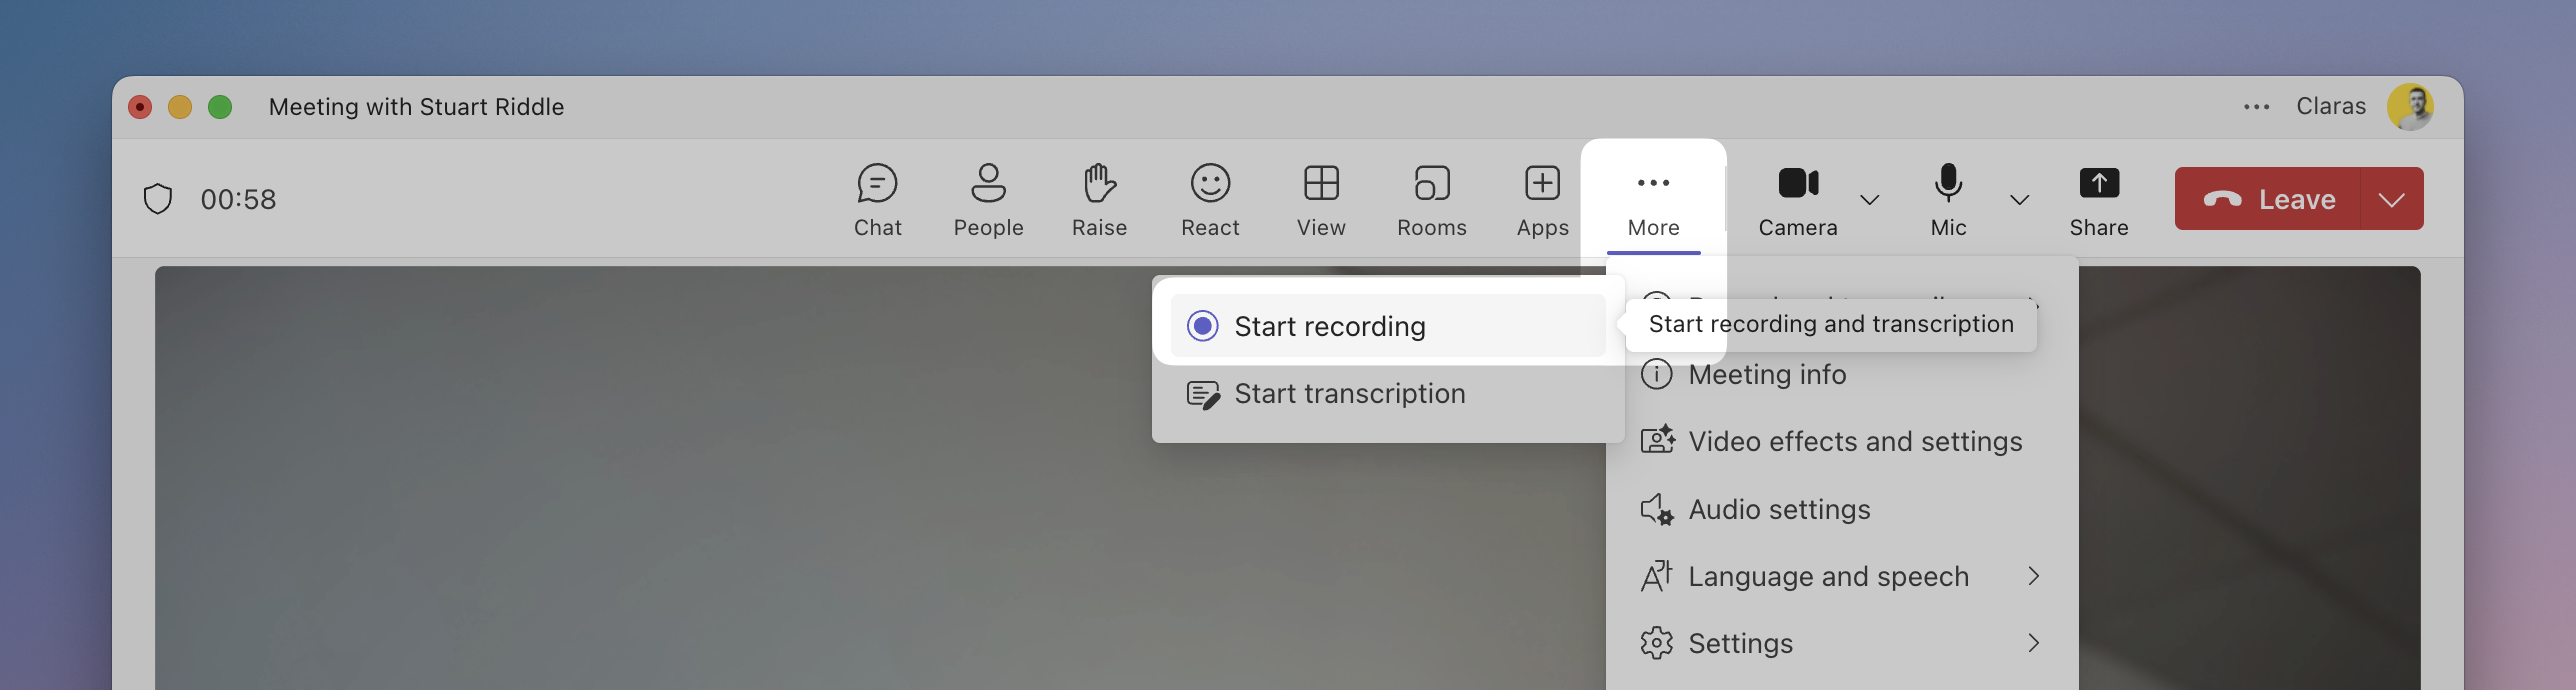Expand the Language and speech submenu

pos(1841,576)
